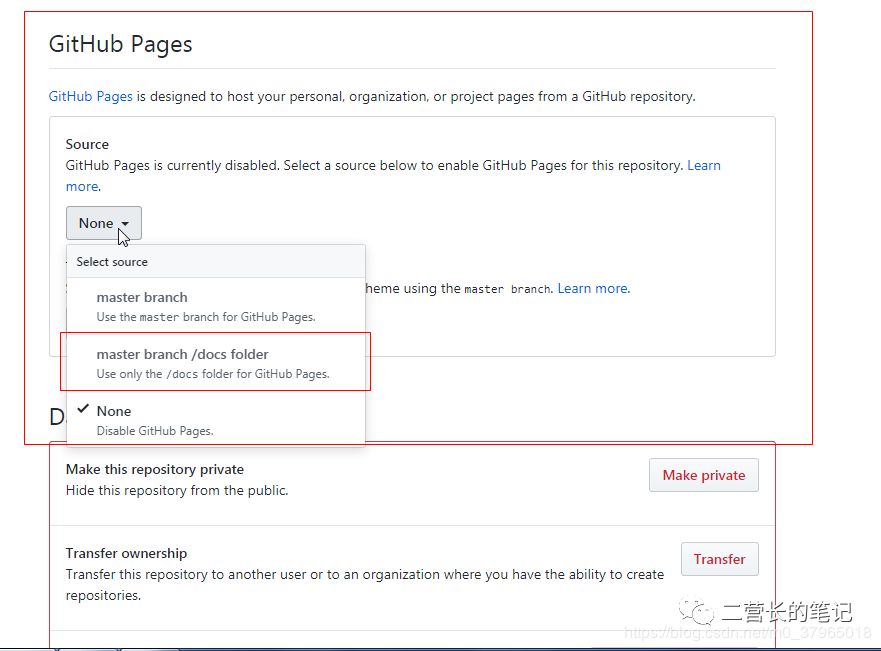Open the GitHub Pages link

(x=90, y=97)
